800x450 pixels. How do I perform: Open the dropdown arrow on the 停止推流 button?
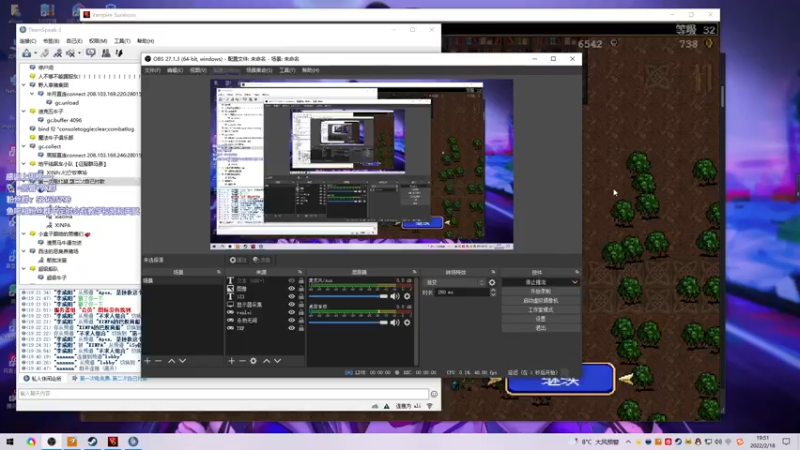click(x=574, y=282)
